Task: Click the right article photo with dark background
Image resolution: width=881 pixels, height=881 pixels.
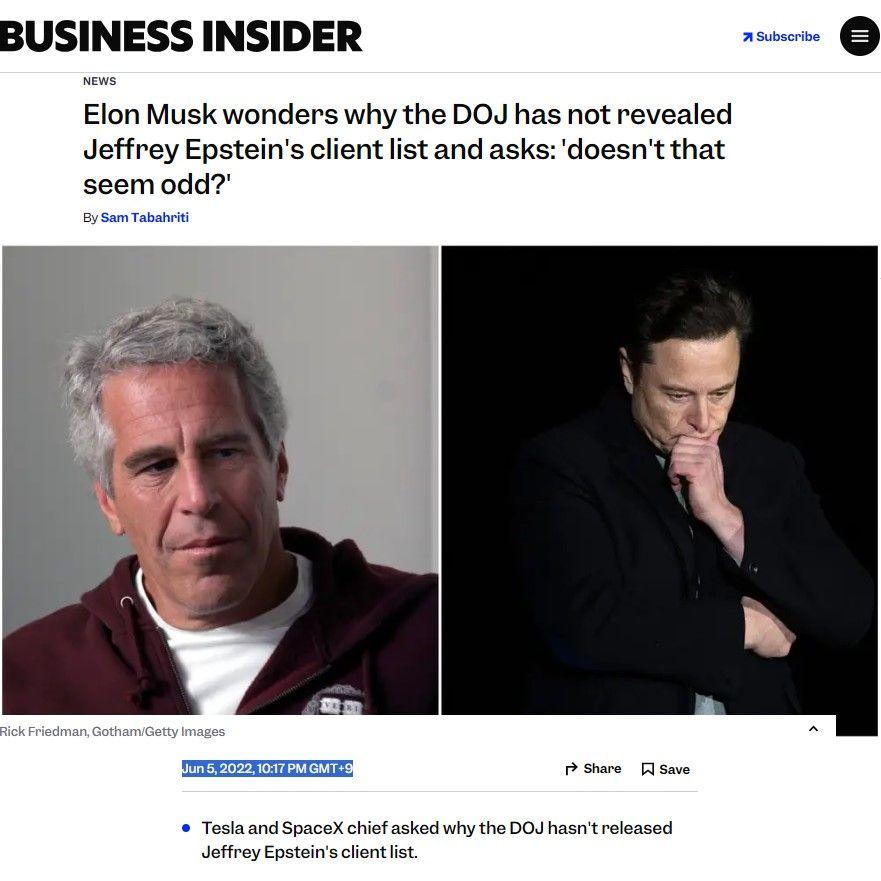Action: click(659, 480)
